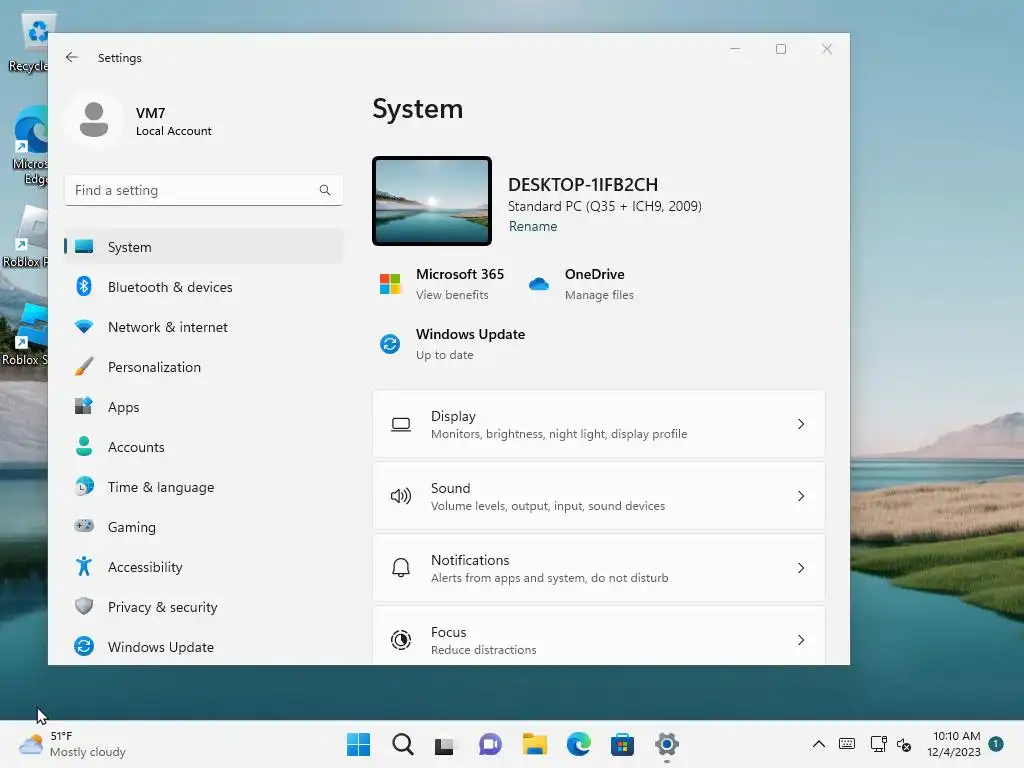
Task: Click the desktop wallpaper preview thumbnail
Action: pyautogui.click(x=432, y=201)
